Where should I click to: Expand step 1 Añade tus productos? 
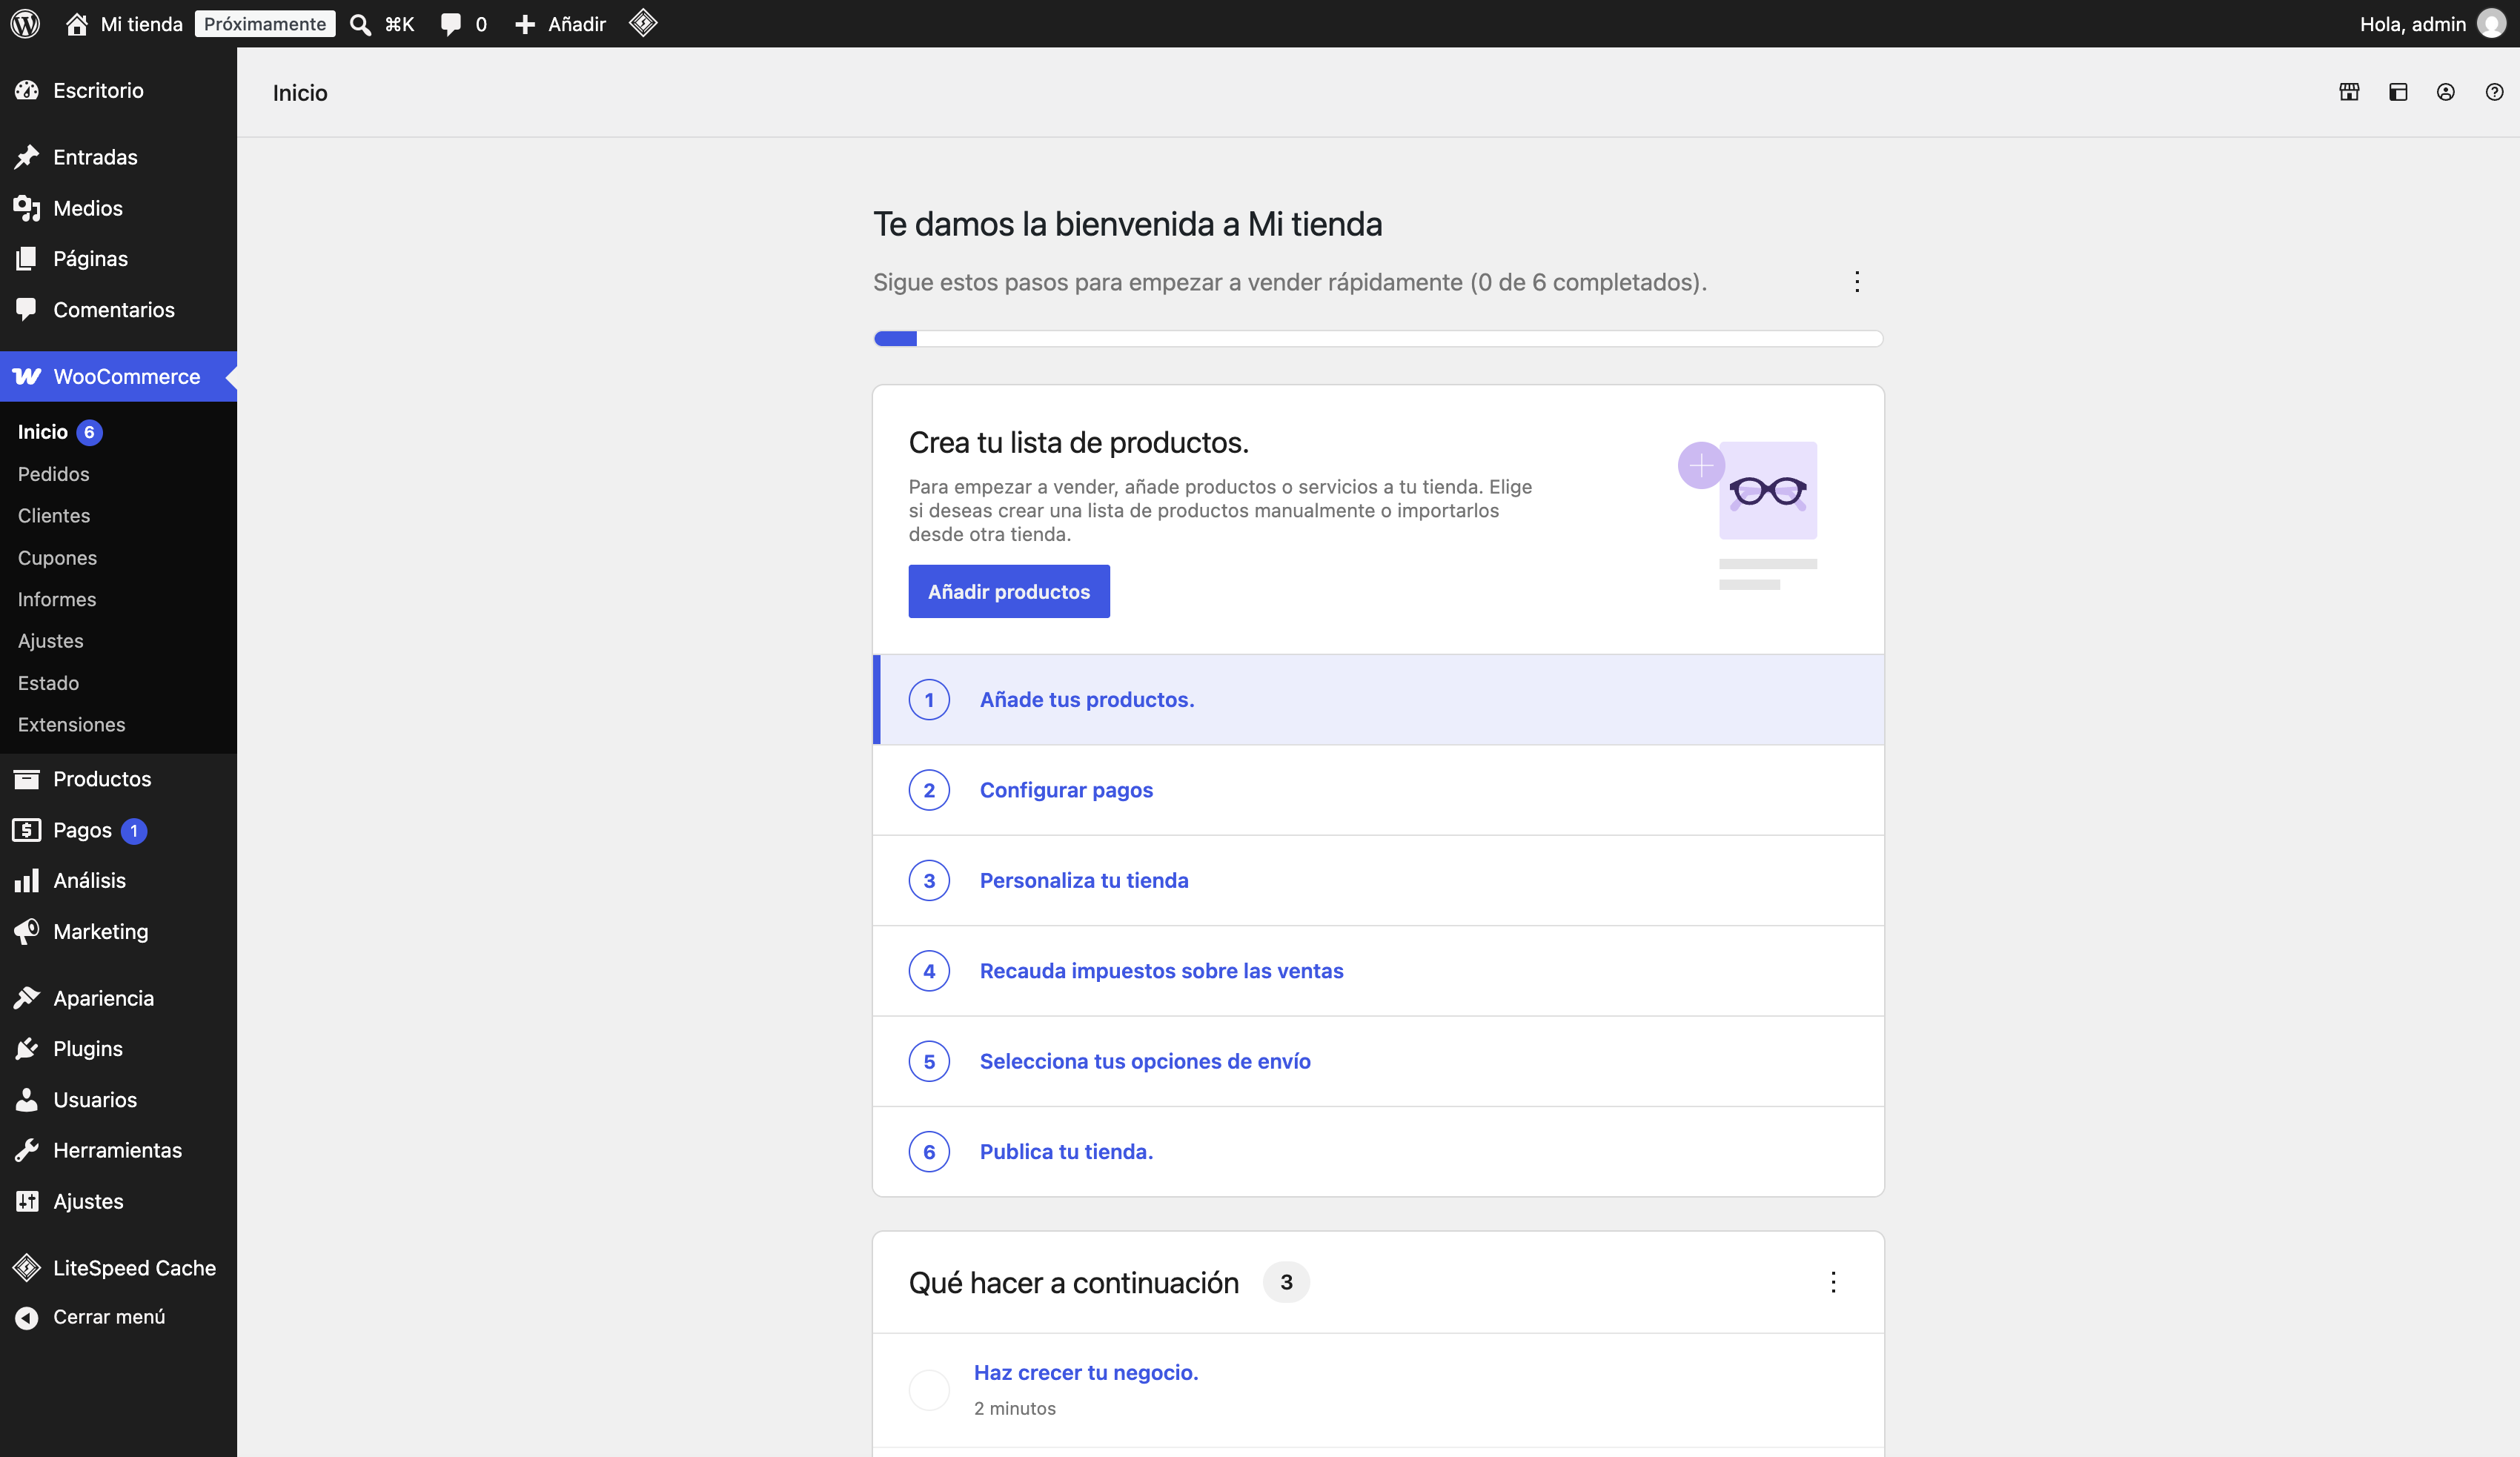(1378, 700)
